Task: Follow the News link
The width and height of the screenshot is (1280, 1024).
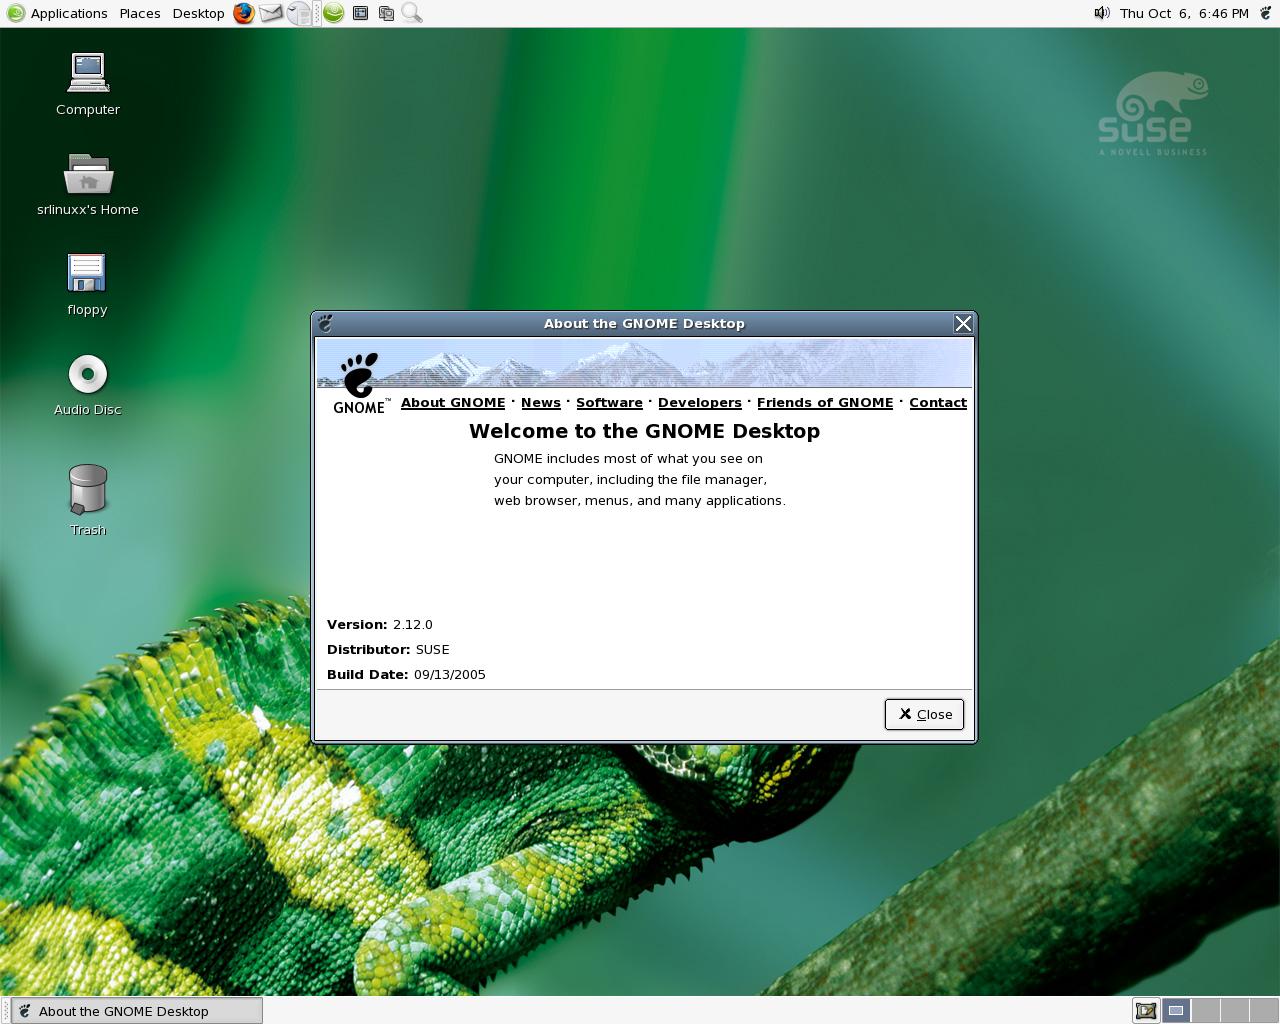Action: (541, 402)
